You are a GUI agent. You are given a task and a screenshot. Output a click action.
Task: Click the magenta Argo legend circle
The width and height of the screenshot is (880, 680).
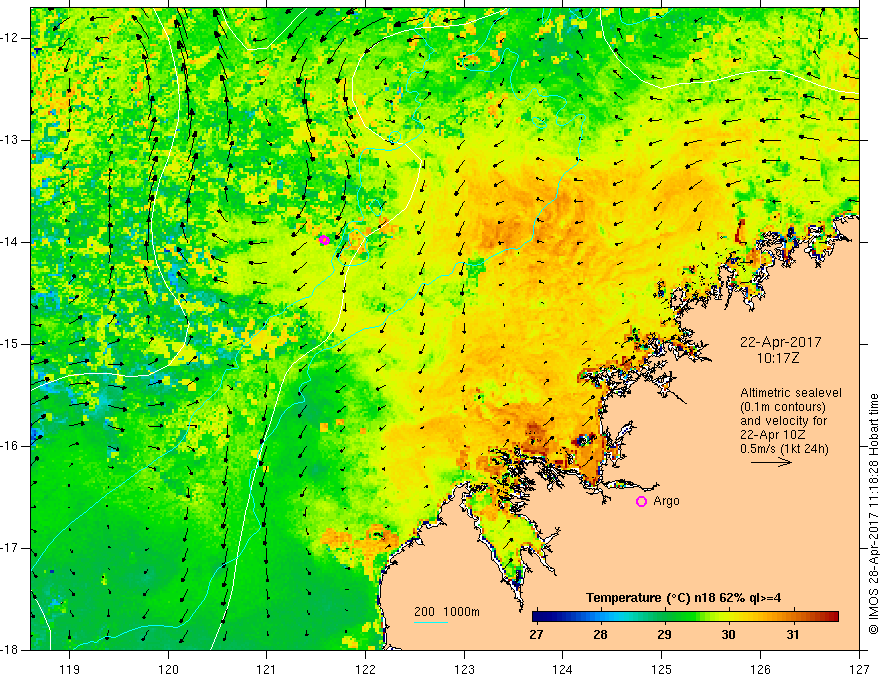641,502
